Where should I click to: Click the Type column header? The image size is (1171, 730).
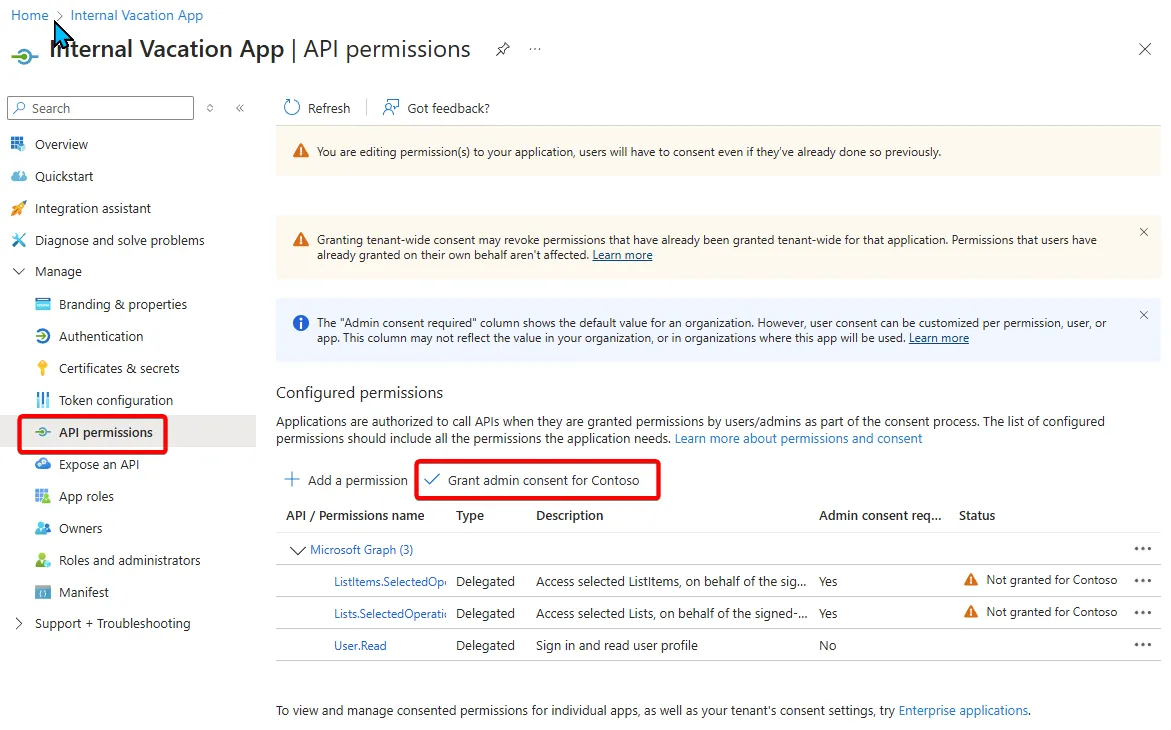(470, 516)
